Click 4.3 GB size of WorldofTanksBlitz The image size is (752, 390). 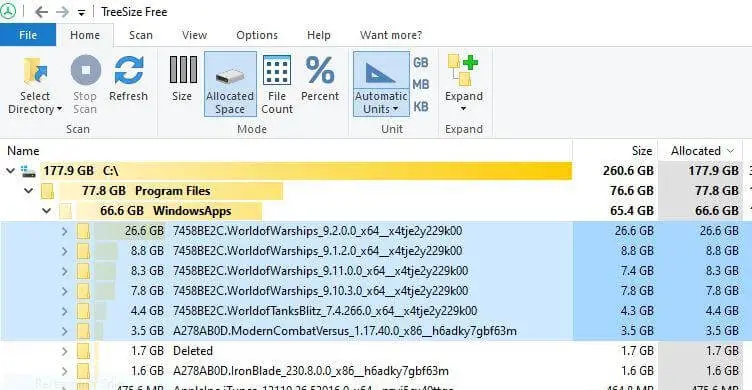pos(637,311)
